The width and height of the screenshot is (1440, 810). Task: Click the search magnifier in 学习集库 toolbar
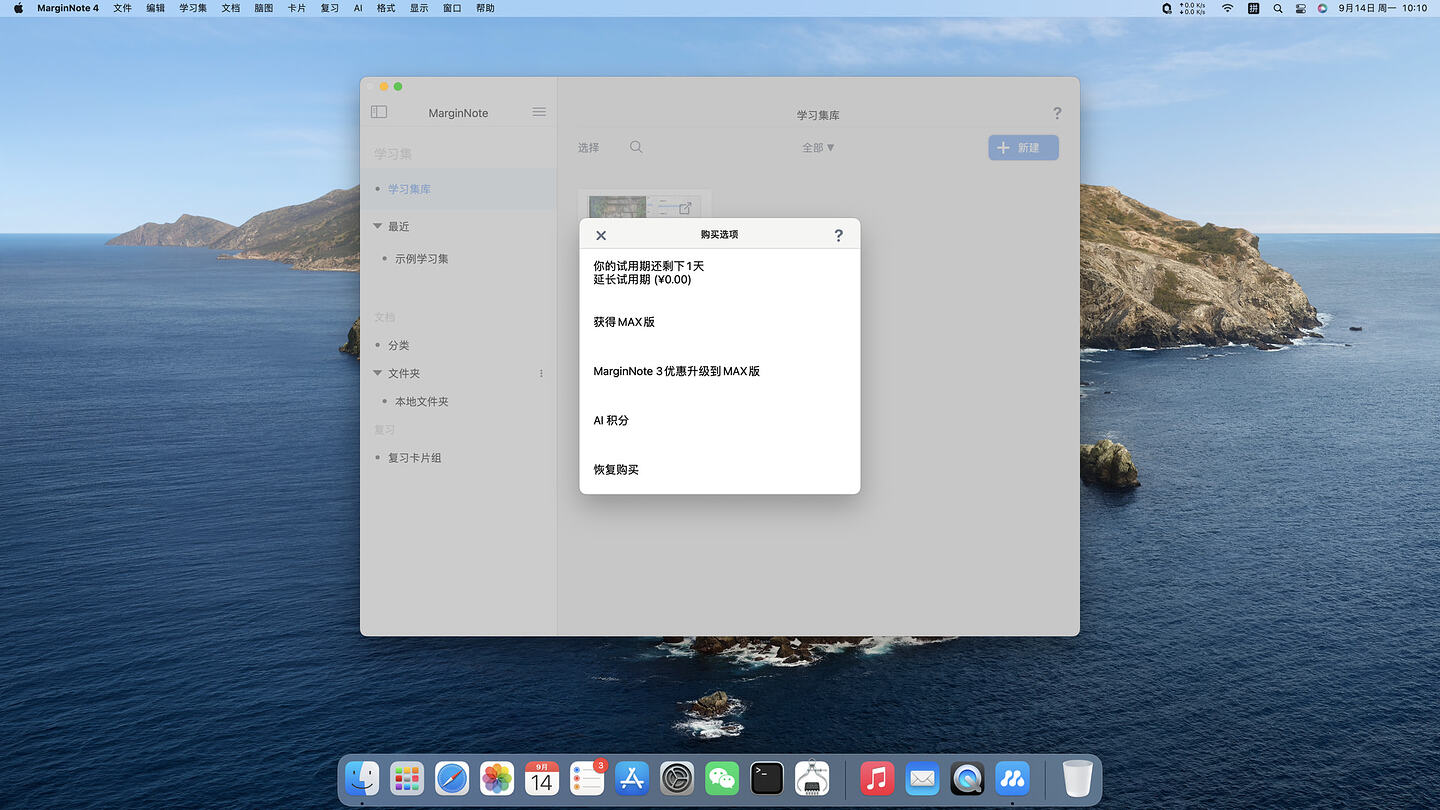tap(636, 147)
